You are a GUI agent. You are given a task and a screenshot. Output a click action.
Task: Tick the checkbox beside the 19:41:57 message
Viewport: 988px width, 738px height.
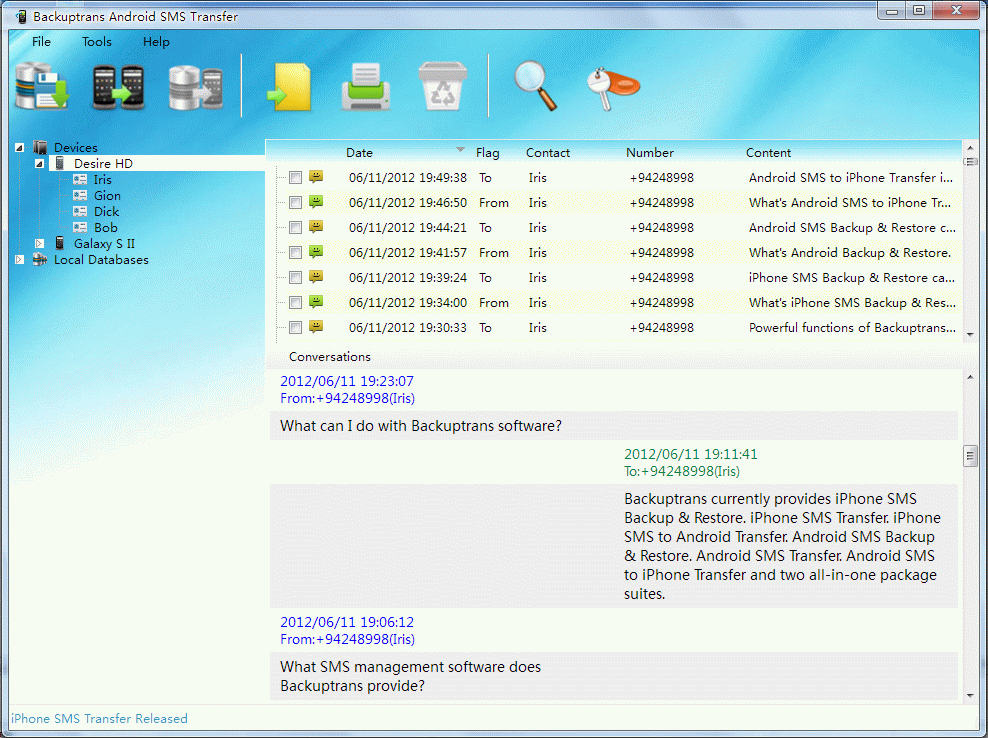(295, 252)
